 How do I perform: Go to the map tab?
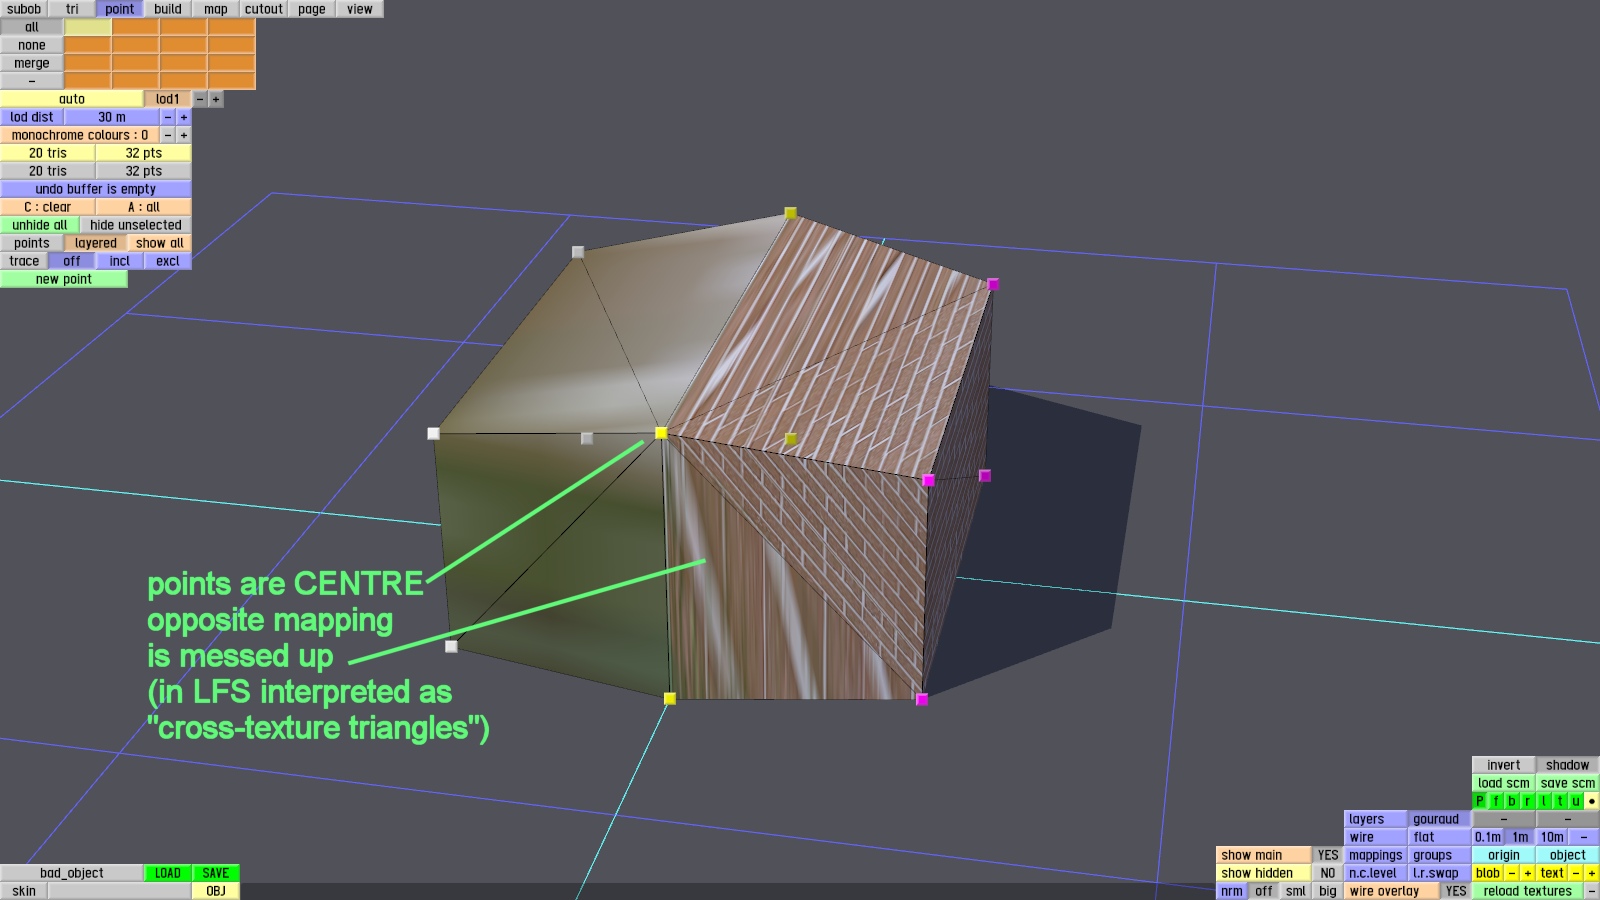[216, 9]
